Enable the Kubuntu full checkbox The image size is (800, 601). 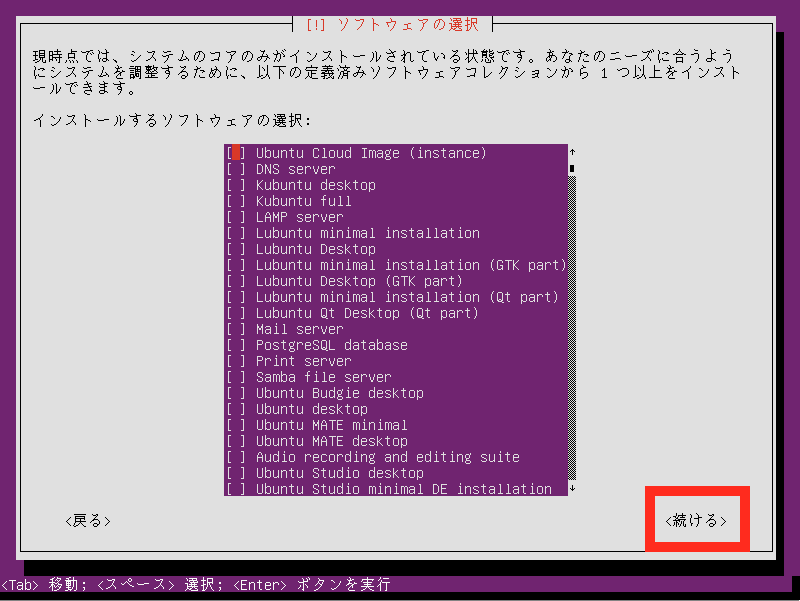pyautogui.click(x=236, y=201)
